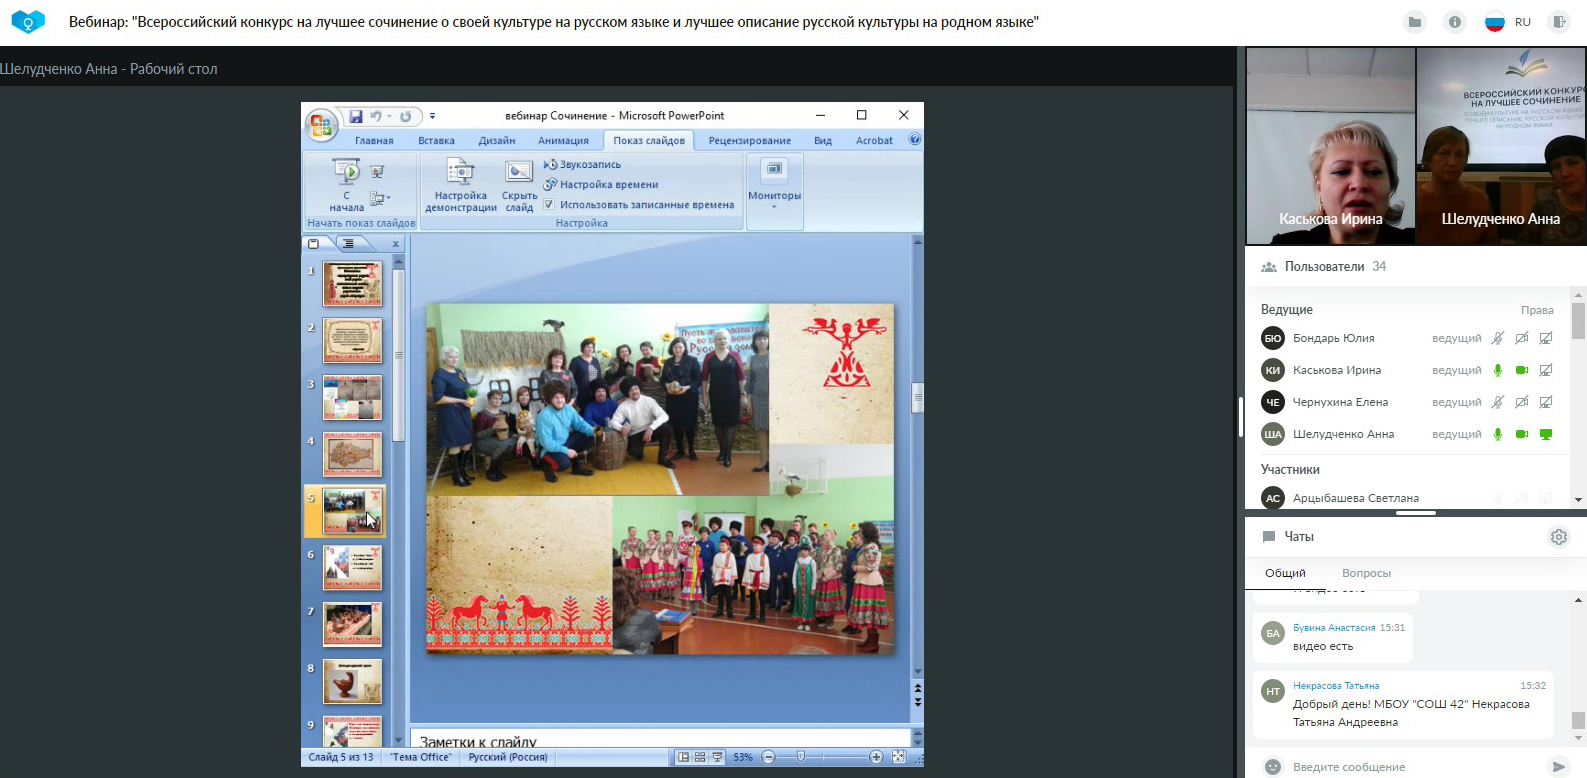Screen dimensions: 1587x778
Task: Toggle screen share for Бондарь Юлия
Action: pos(1546,338)
